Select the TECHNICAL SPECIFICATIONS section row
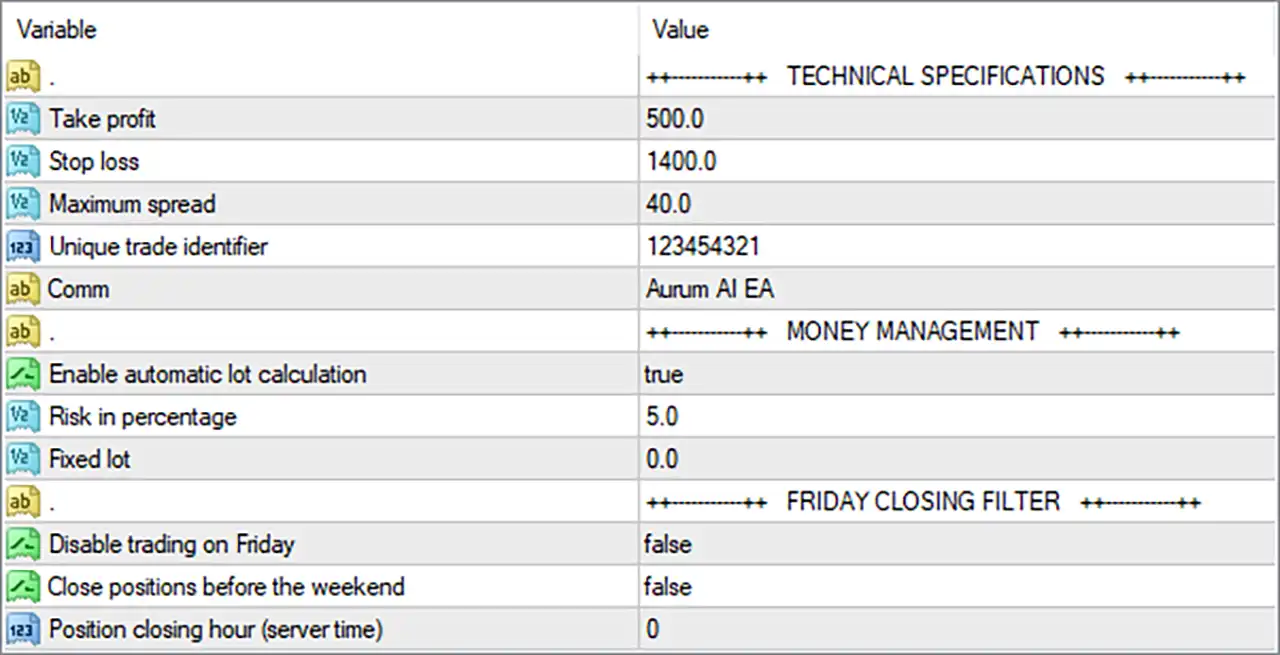 point(640,76)
